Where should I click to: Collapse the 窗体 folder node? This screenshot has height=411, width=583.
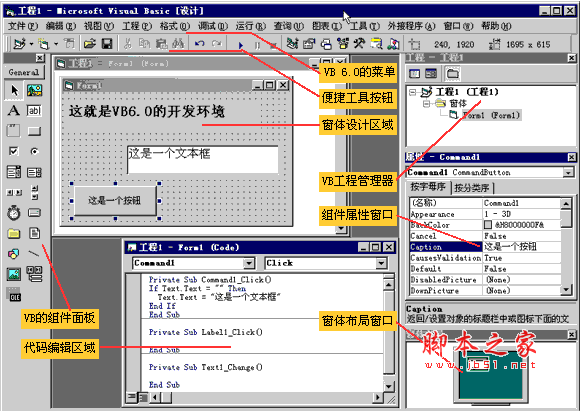[426, 103]
